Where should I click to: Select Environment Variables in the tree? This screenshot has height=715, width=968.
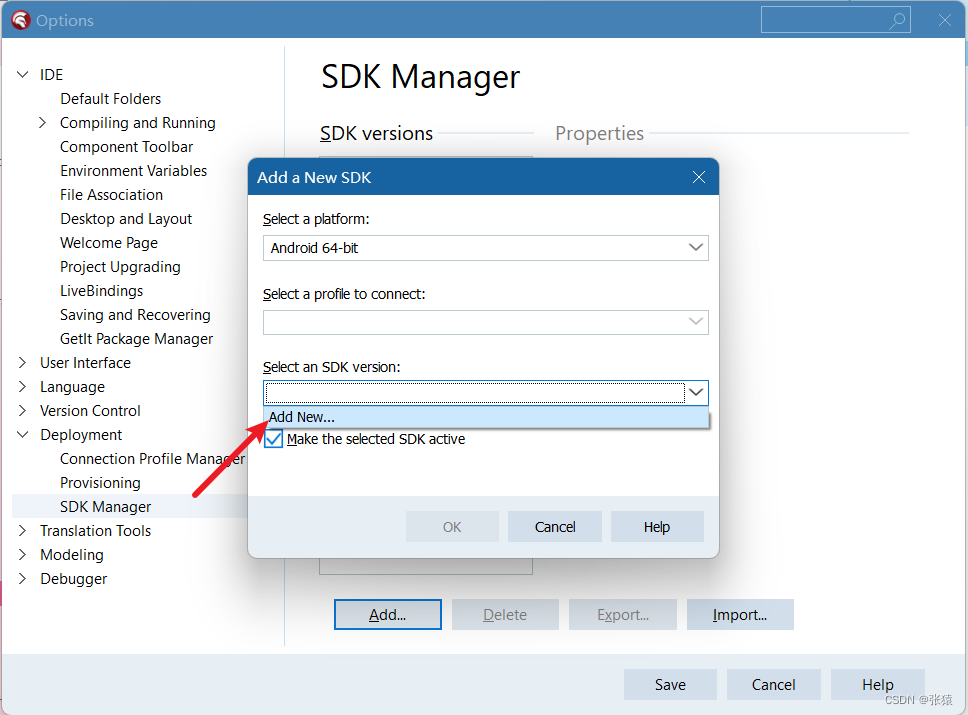[133, 171]
